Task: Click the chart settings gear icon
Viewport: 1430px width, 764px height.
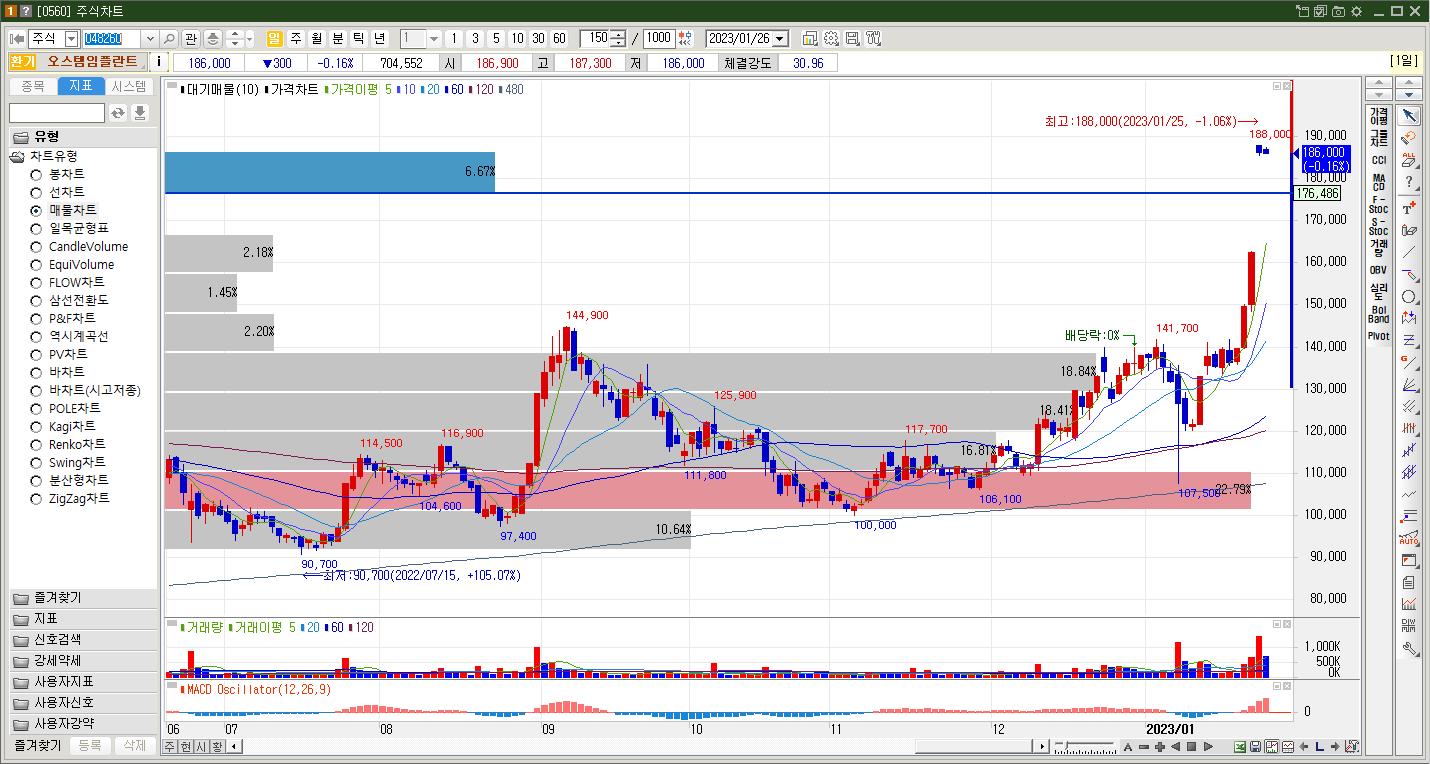Action: click(831, 38)
